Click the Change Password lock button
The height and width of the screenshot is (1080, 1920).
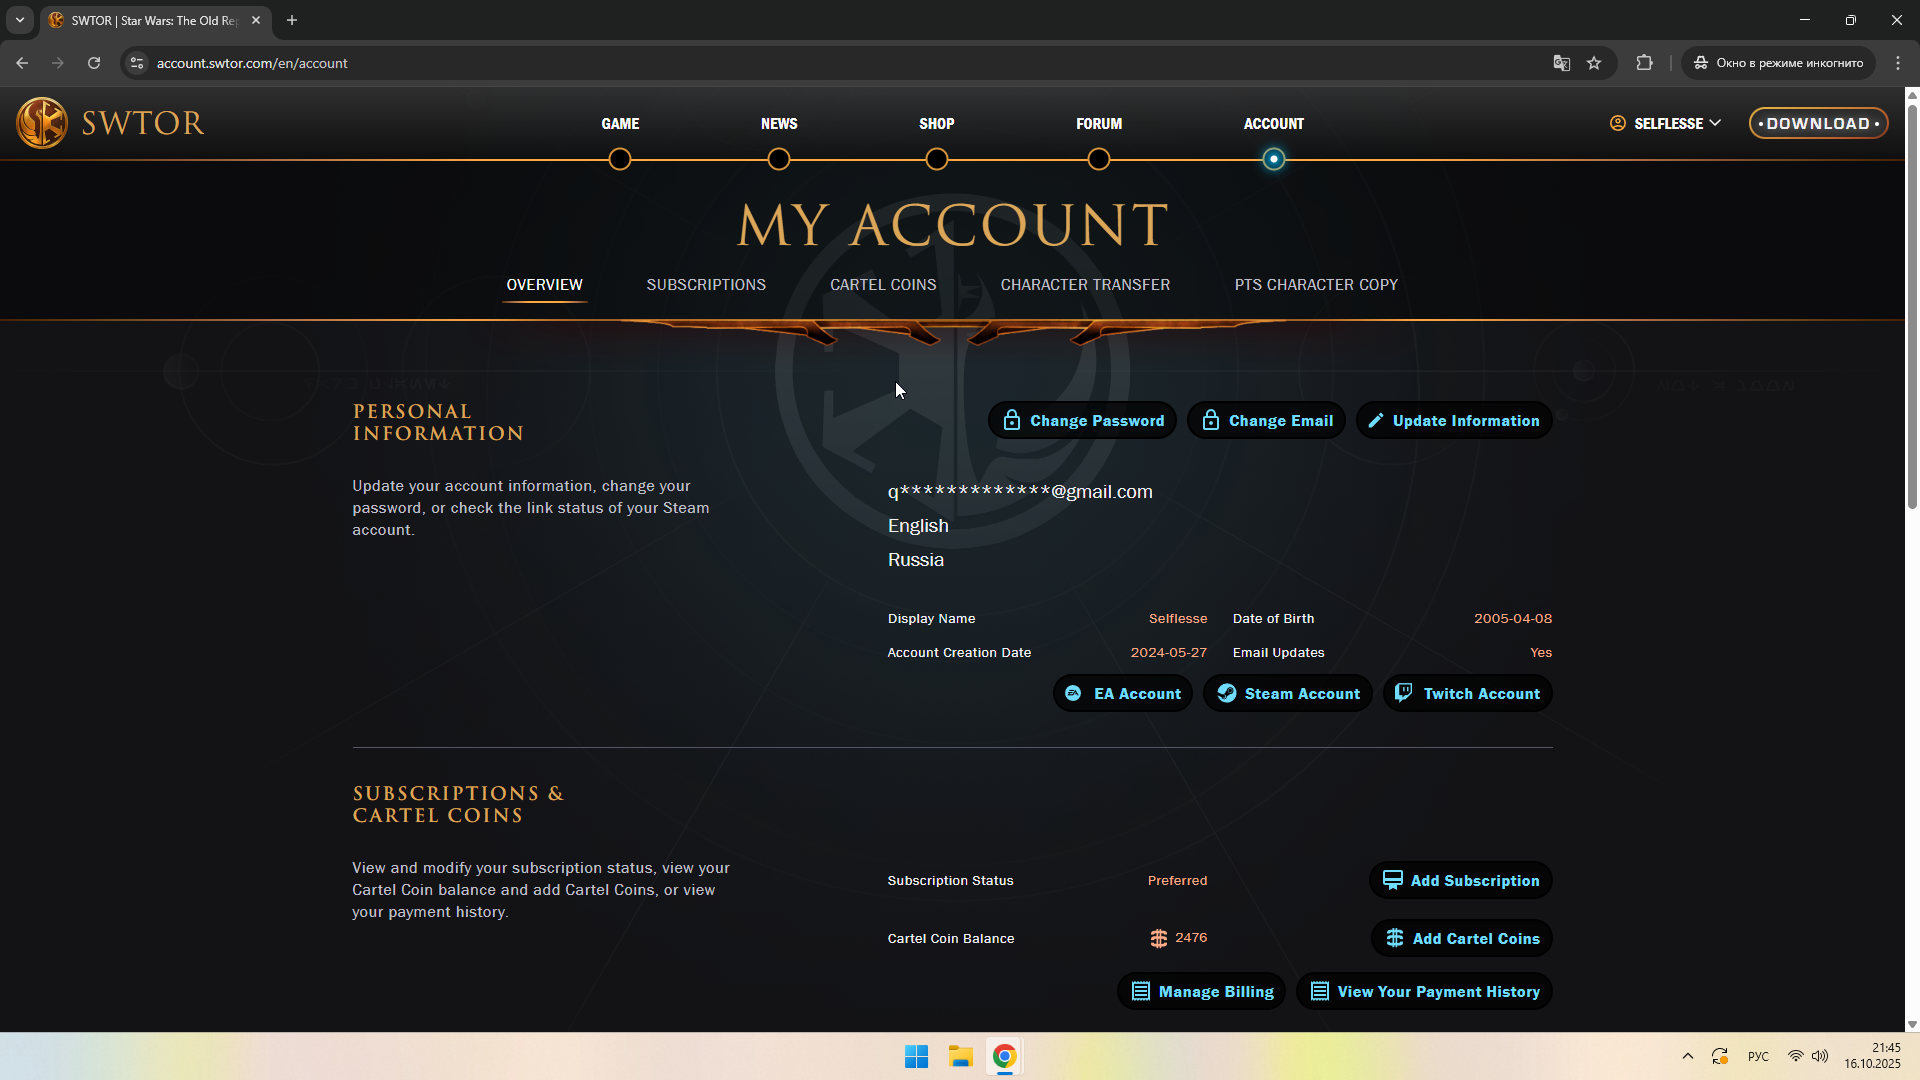1082,420
